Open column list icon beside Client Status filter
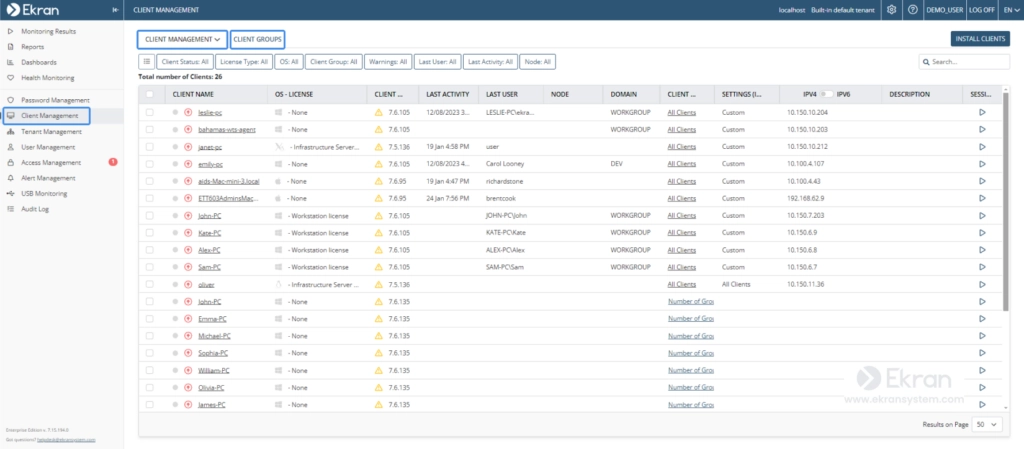The height and width of the screenshot is (449, 1024). (146, 61)
